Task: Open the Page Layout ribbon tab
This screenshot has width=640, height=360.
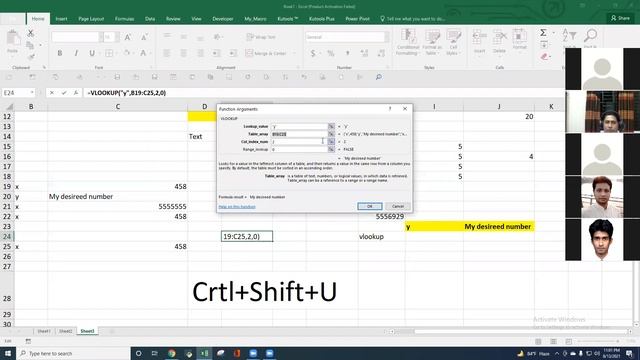Action: pyautogui.click(x=91, y=19)
